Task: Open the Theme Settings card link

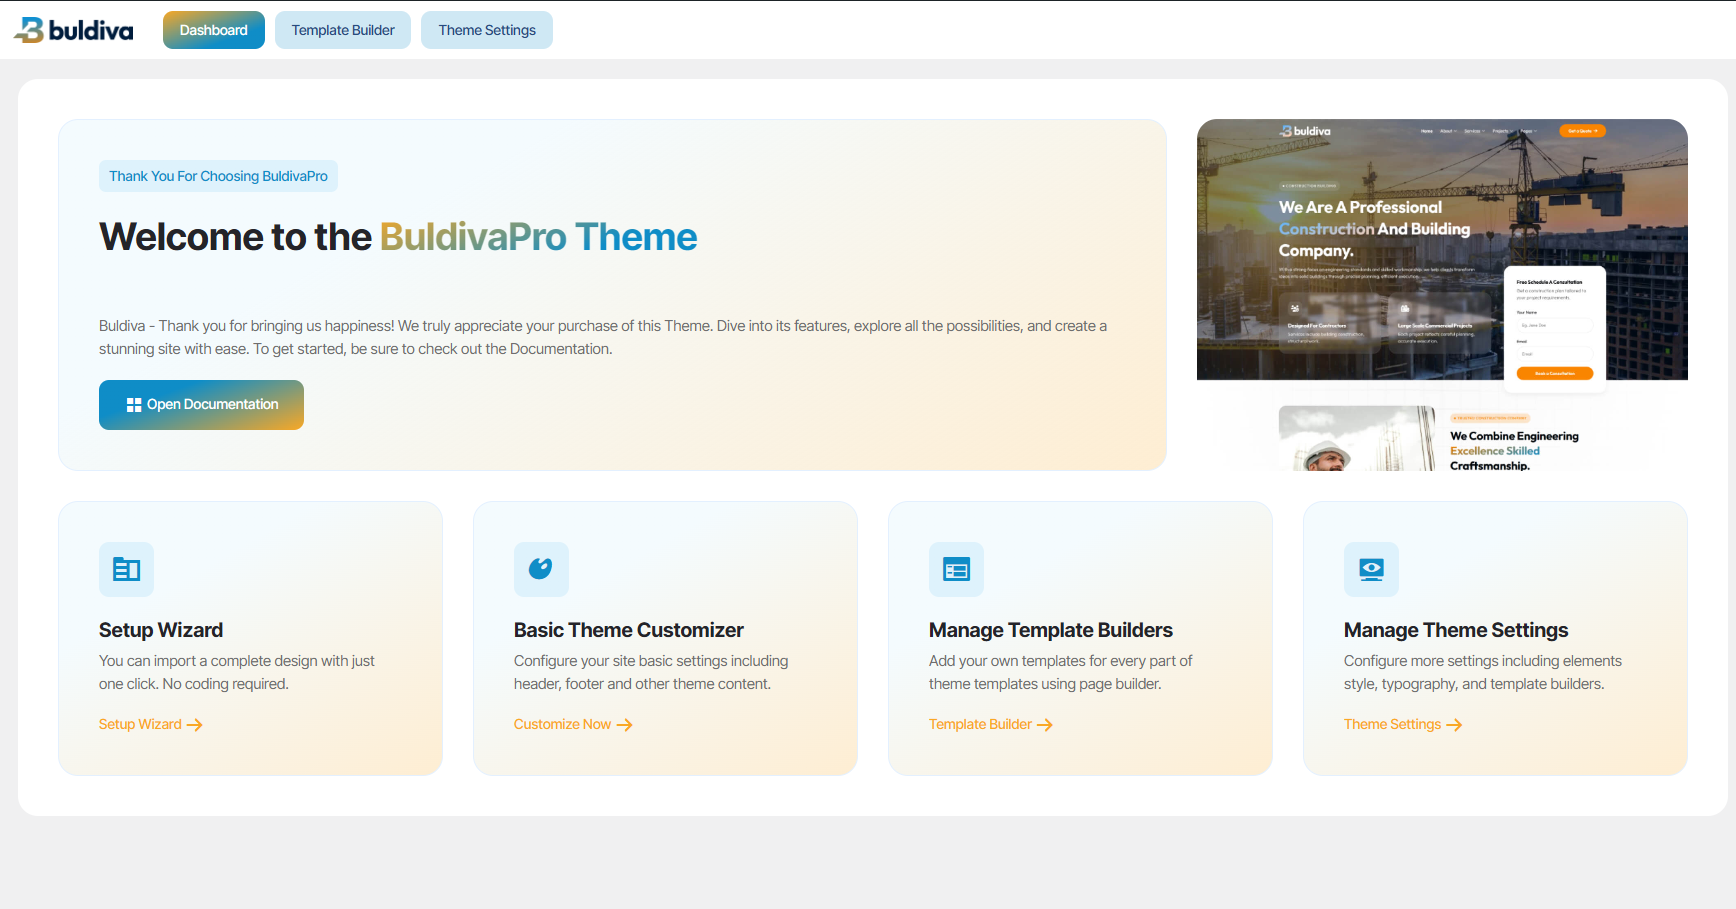Action: click(1392, 724)
